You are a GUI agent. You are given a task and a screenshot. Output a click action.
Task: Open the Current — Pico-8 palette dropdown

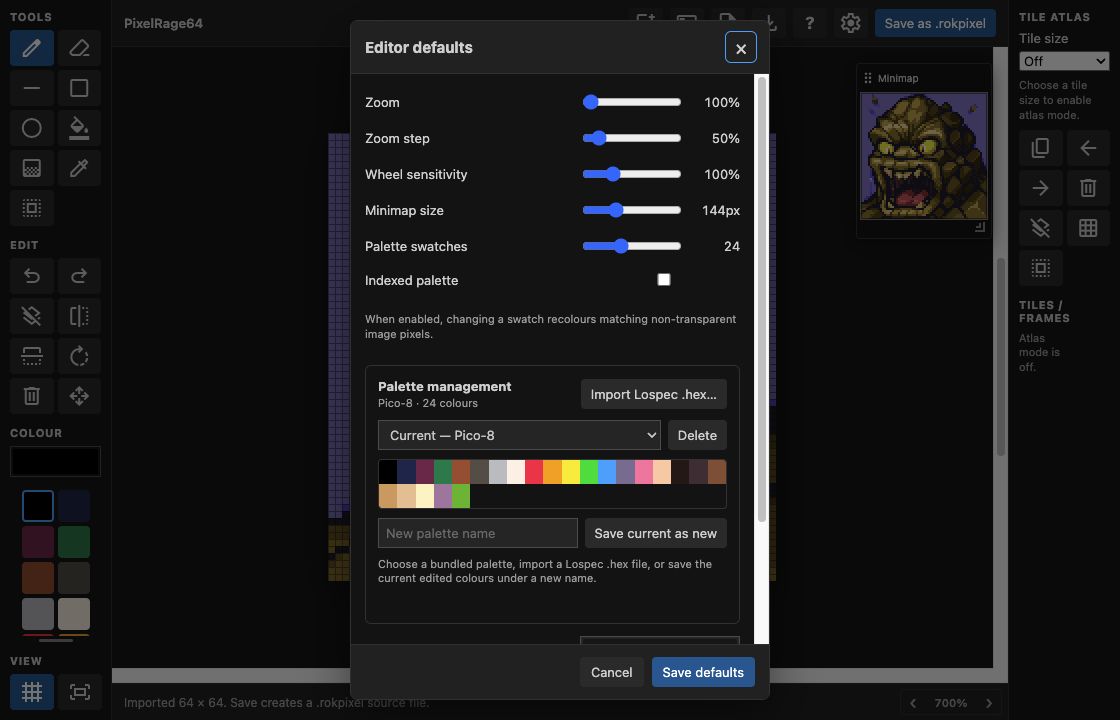click(519, 435)
